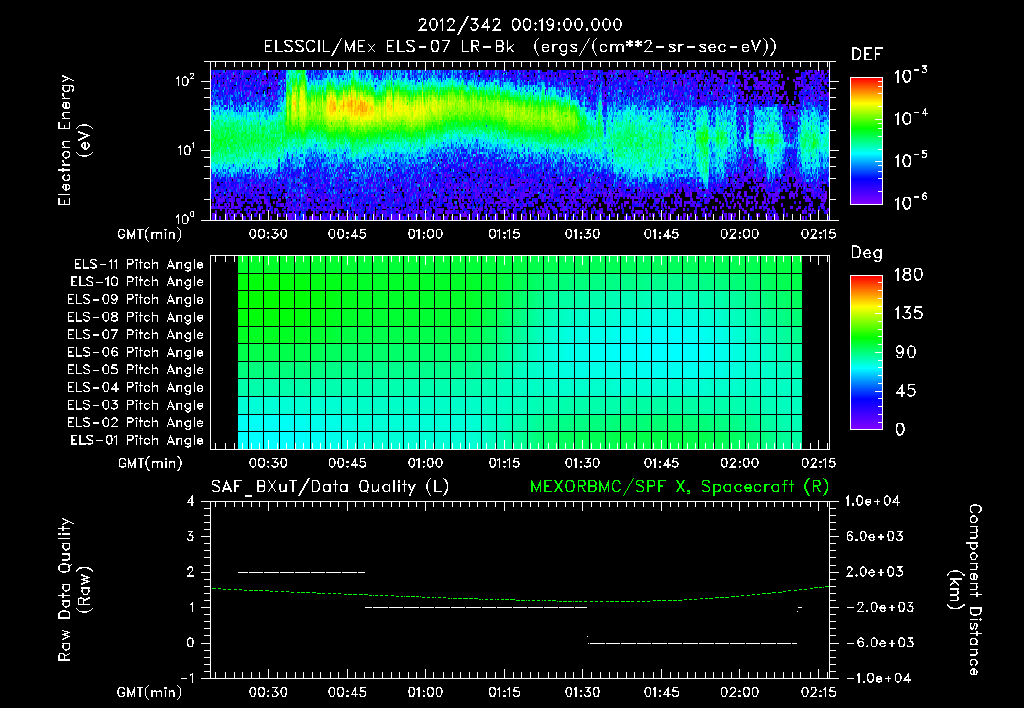
Task: Click the 00:45 tick label under the pitch angle panel
Action: click(347, 463)
